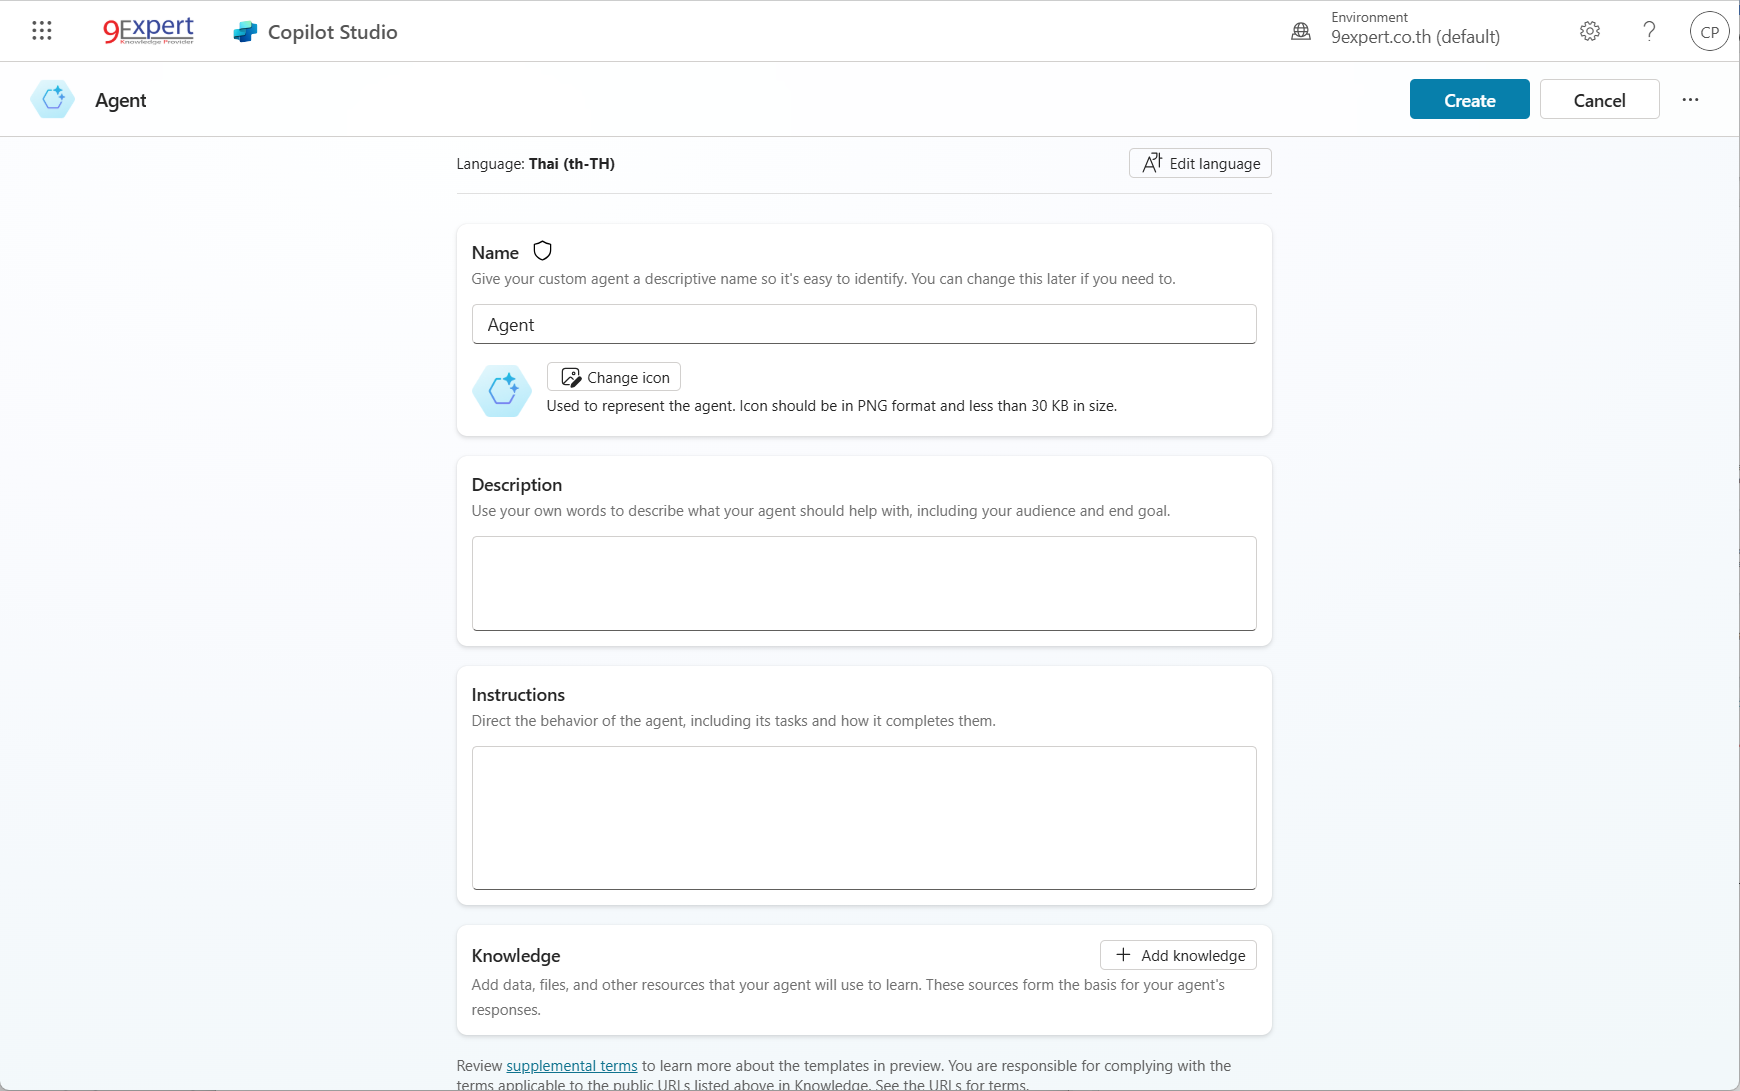The image size is (1740, 1091).
Task: Click inside the Description text area
Action: pyautogui.click(x=863, y=583)
